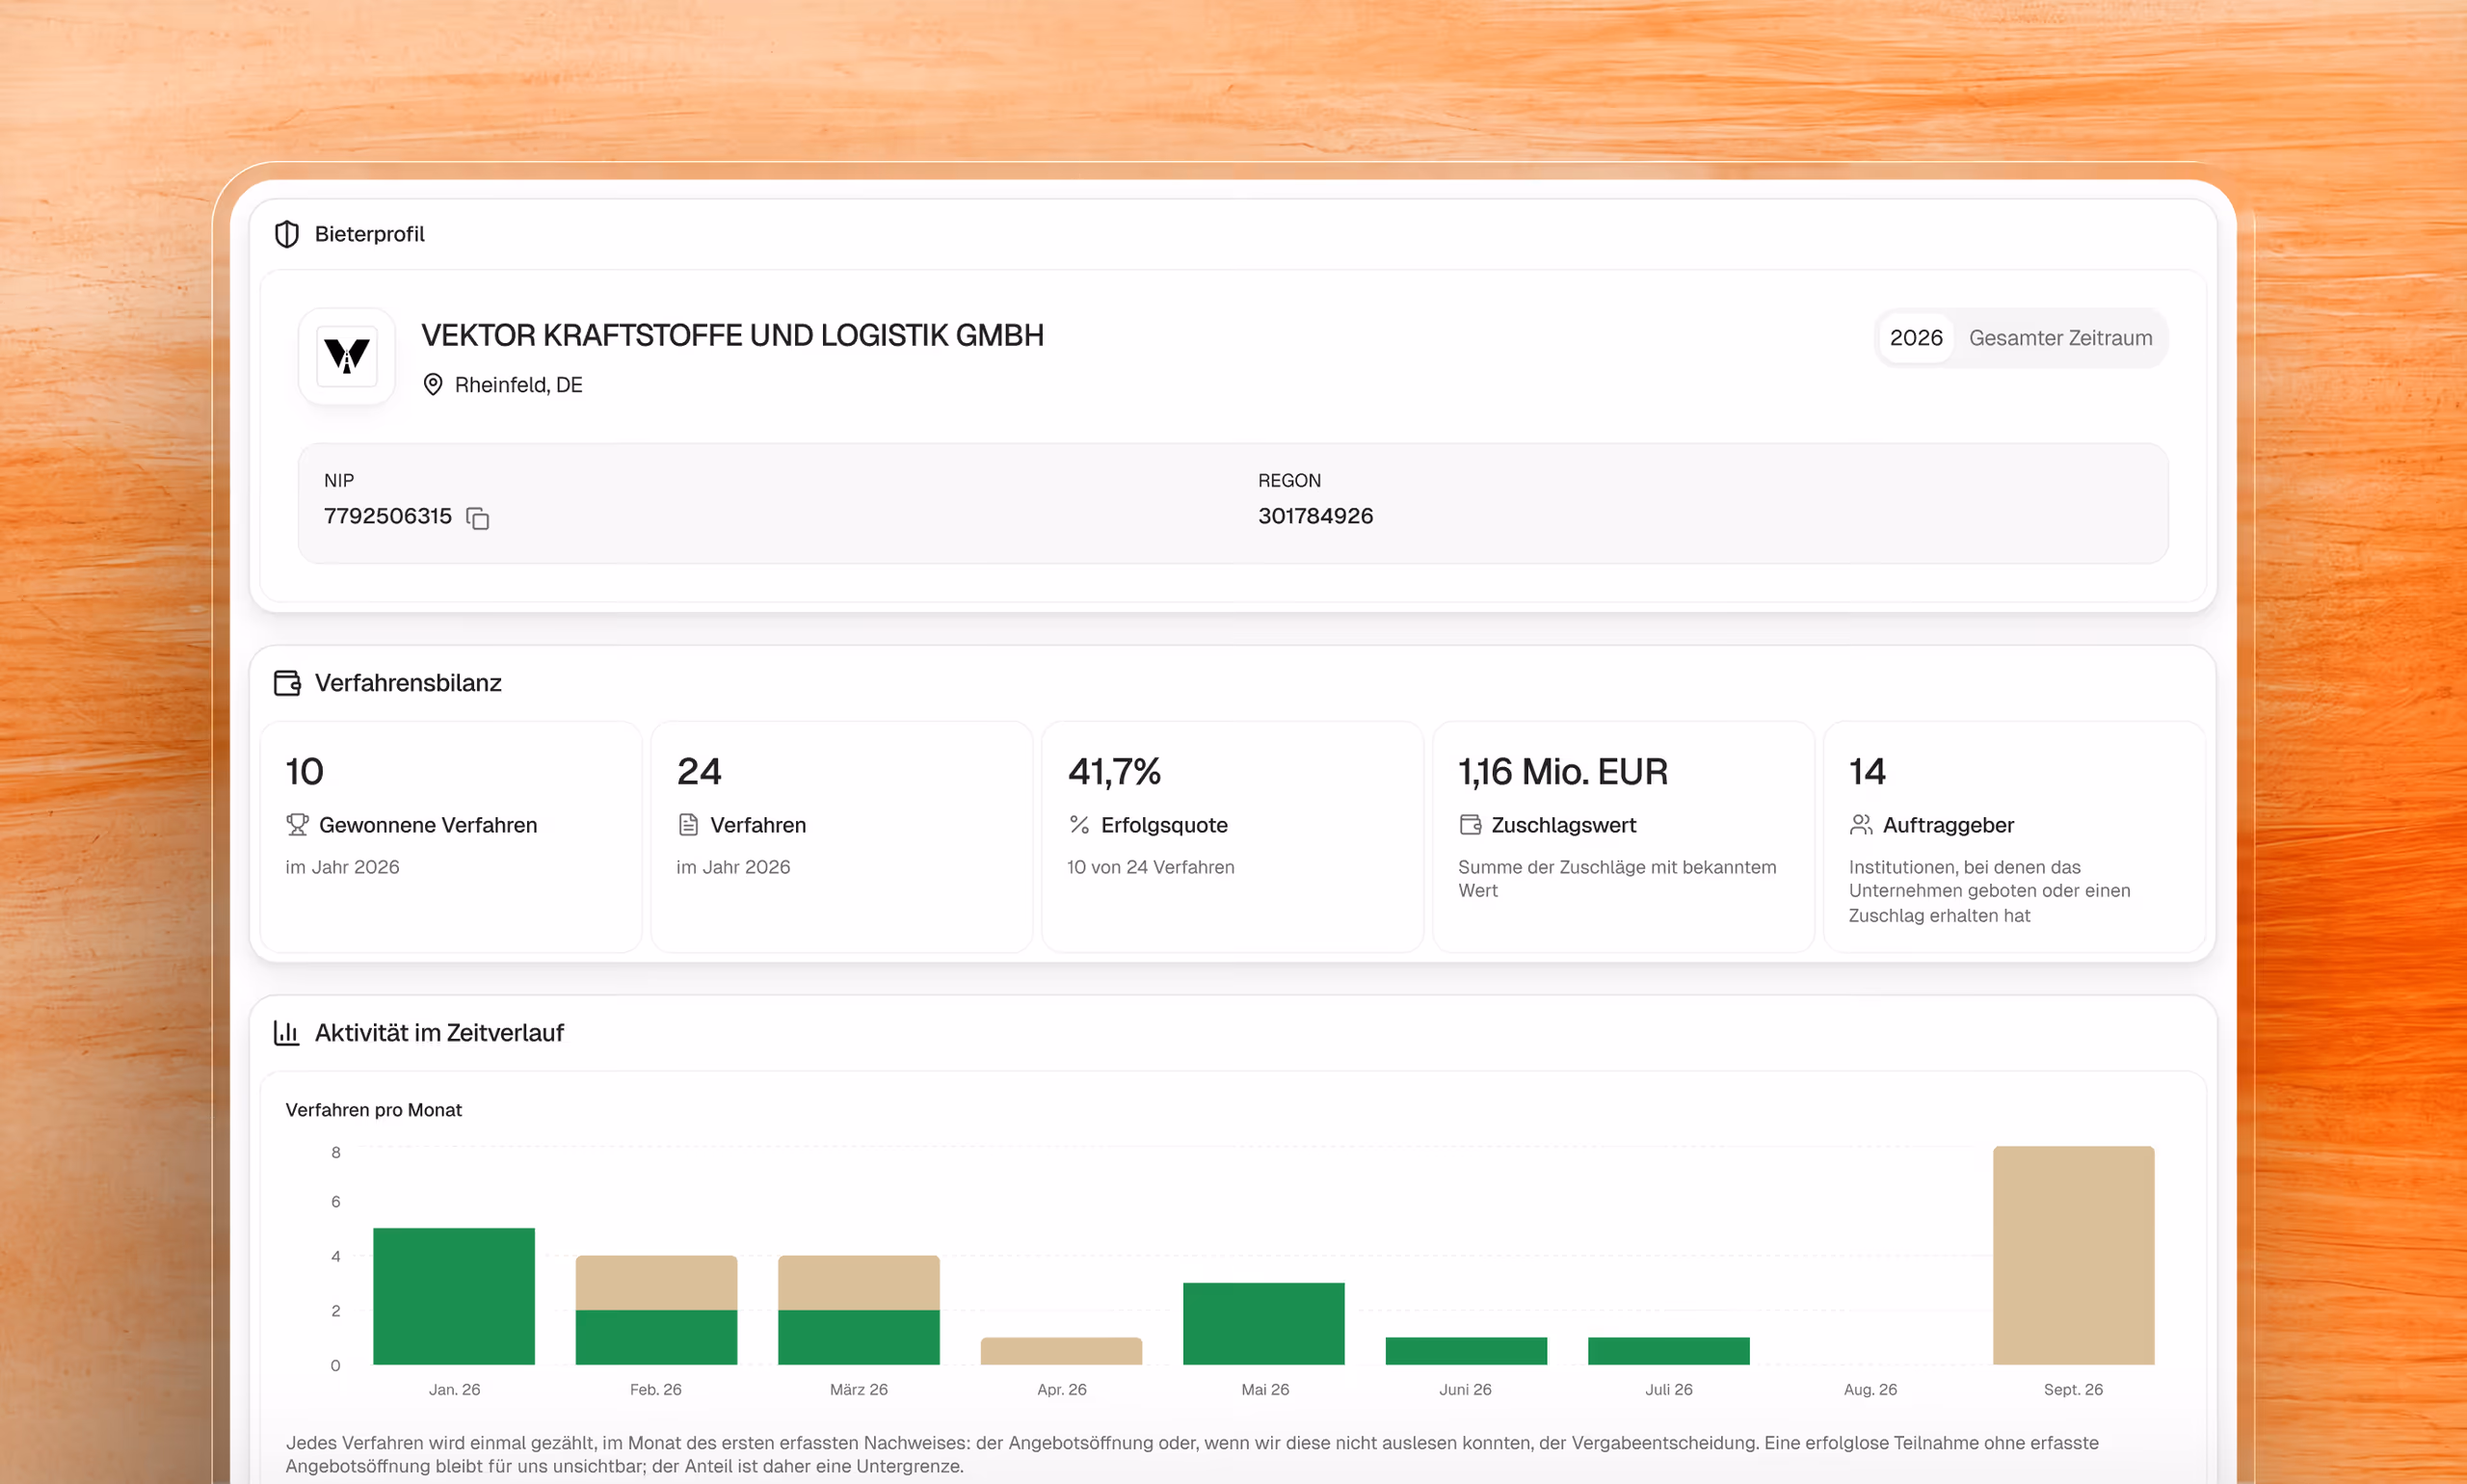Click the bar chart icon beside Aktivität im Zeitverlauf

287,1033
